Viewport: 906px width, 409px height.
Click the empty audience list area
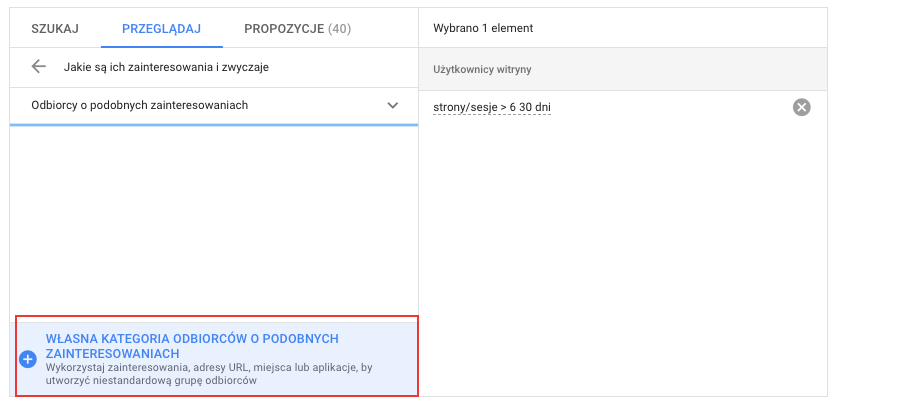click(x=214, y=220)
